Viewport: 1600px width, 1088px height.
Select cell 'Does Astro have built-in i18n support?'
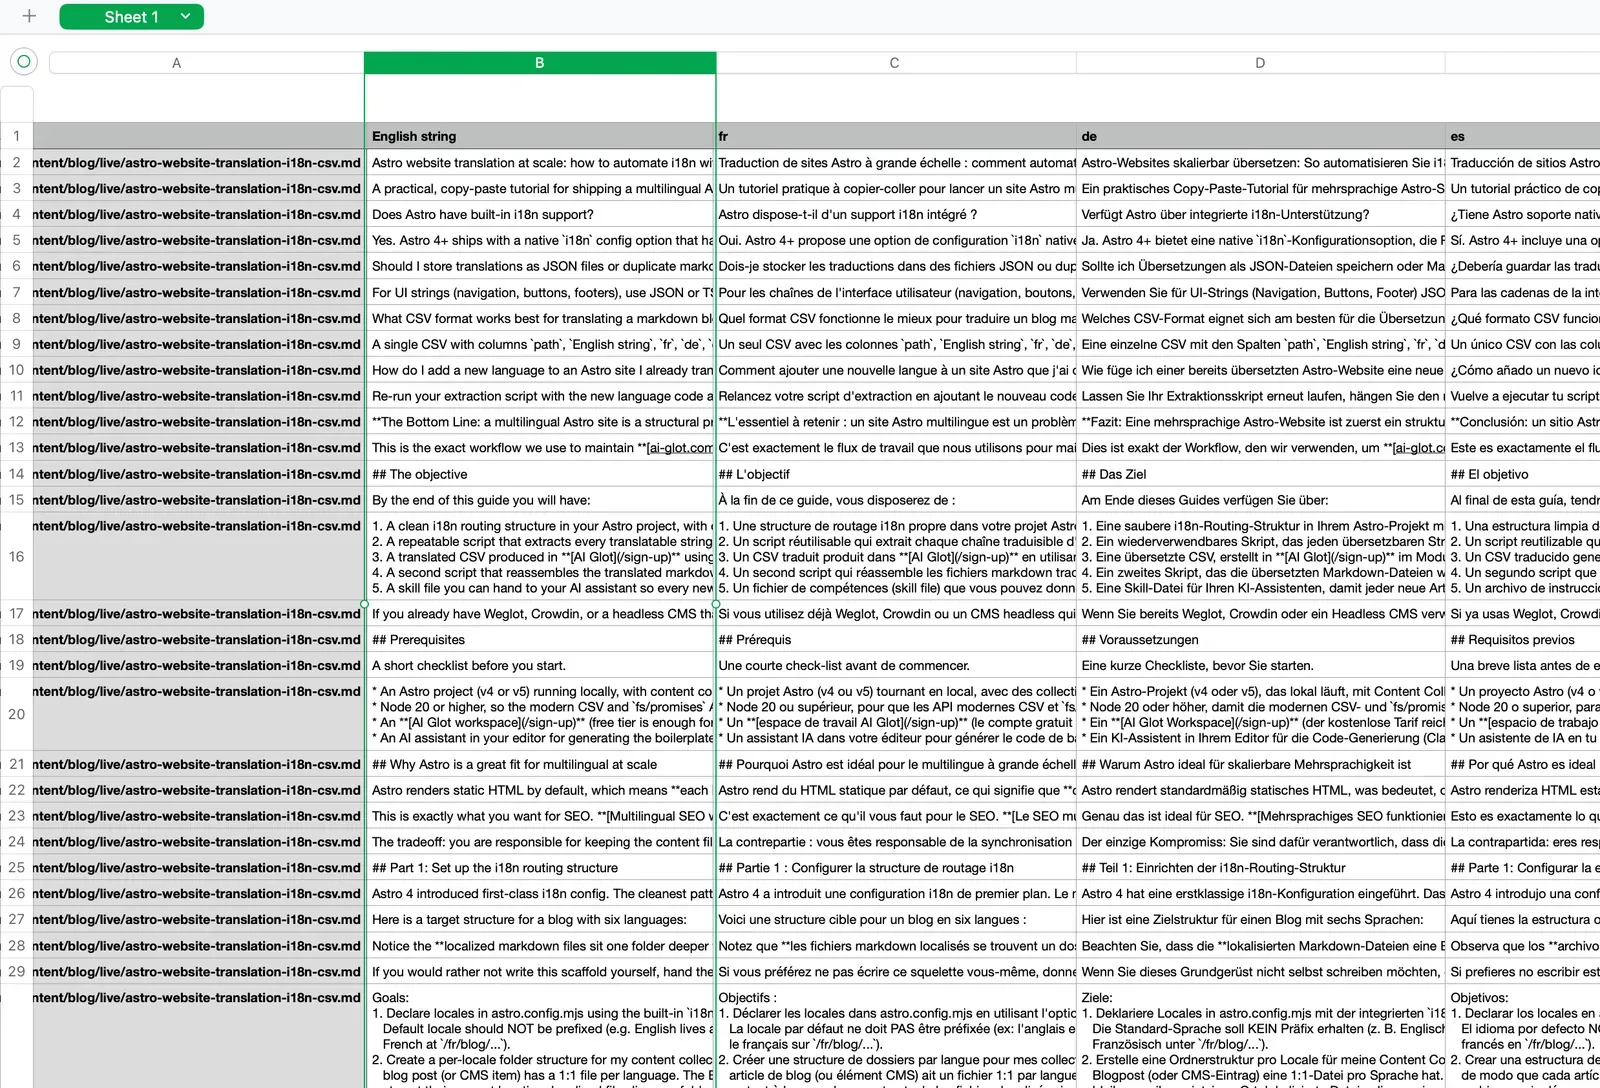540,214
